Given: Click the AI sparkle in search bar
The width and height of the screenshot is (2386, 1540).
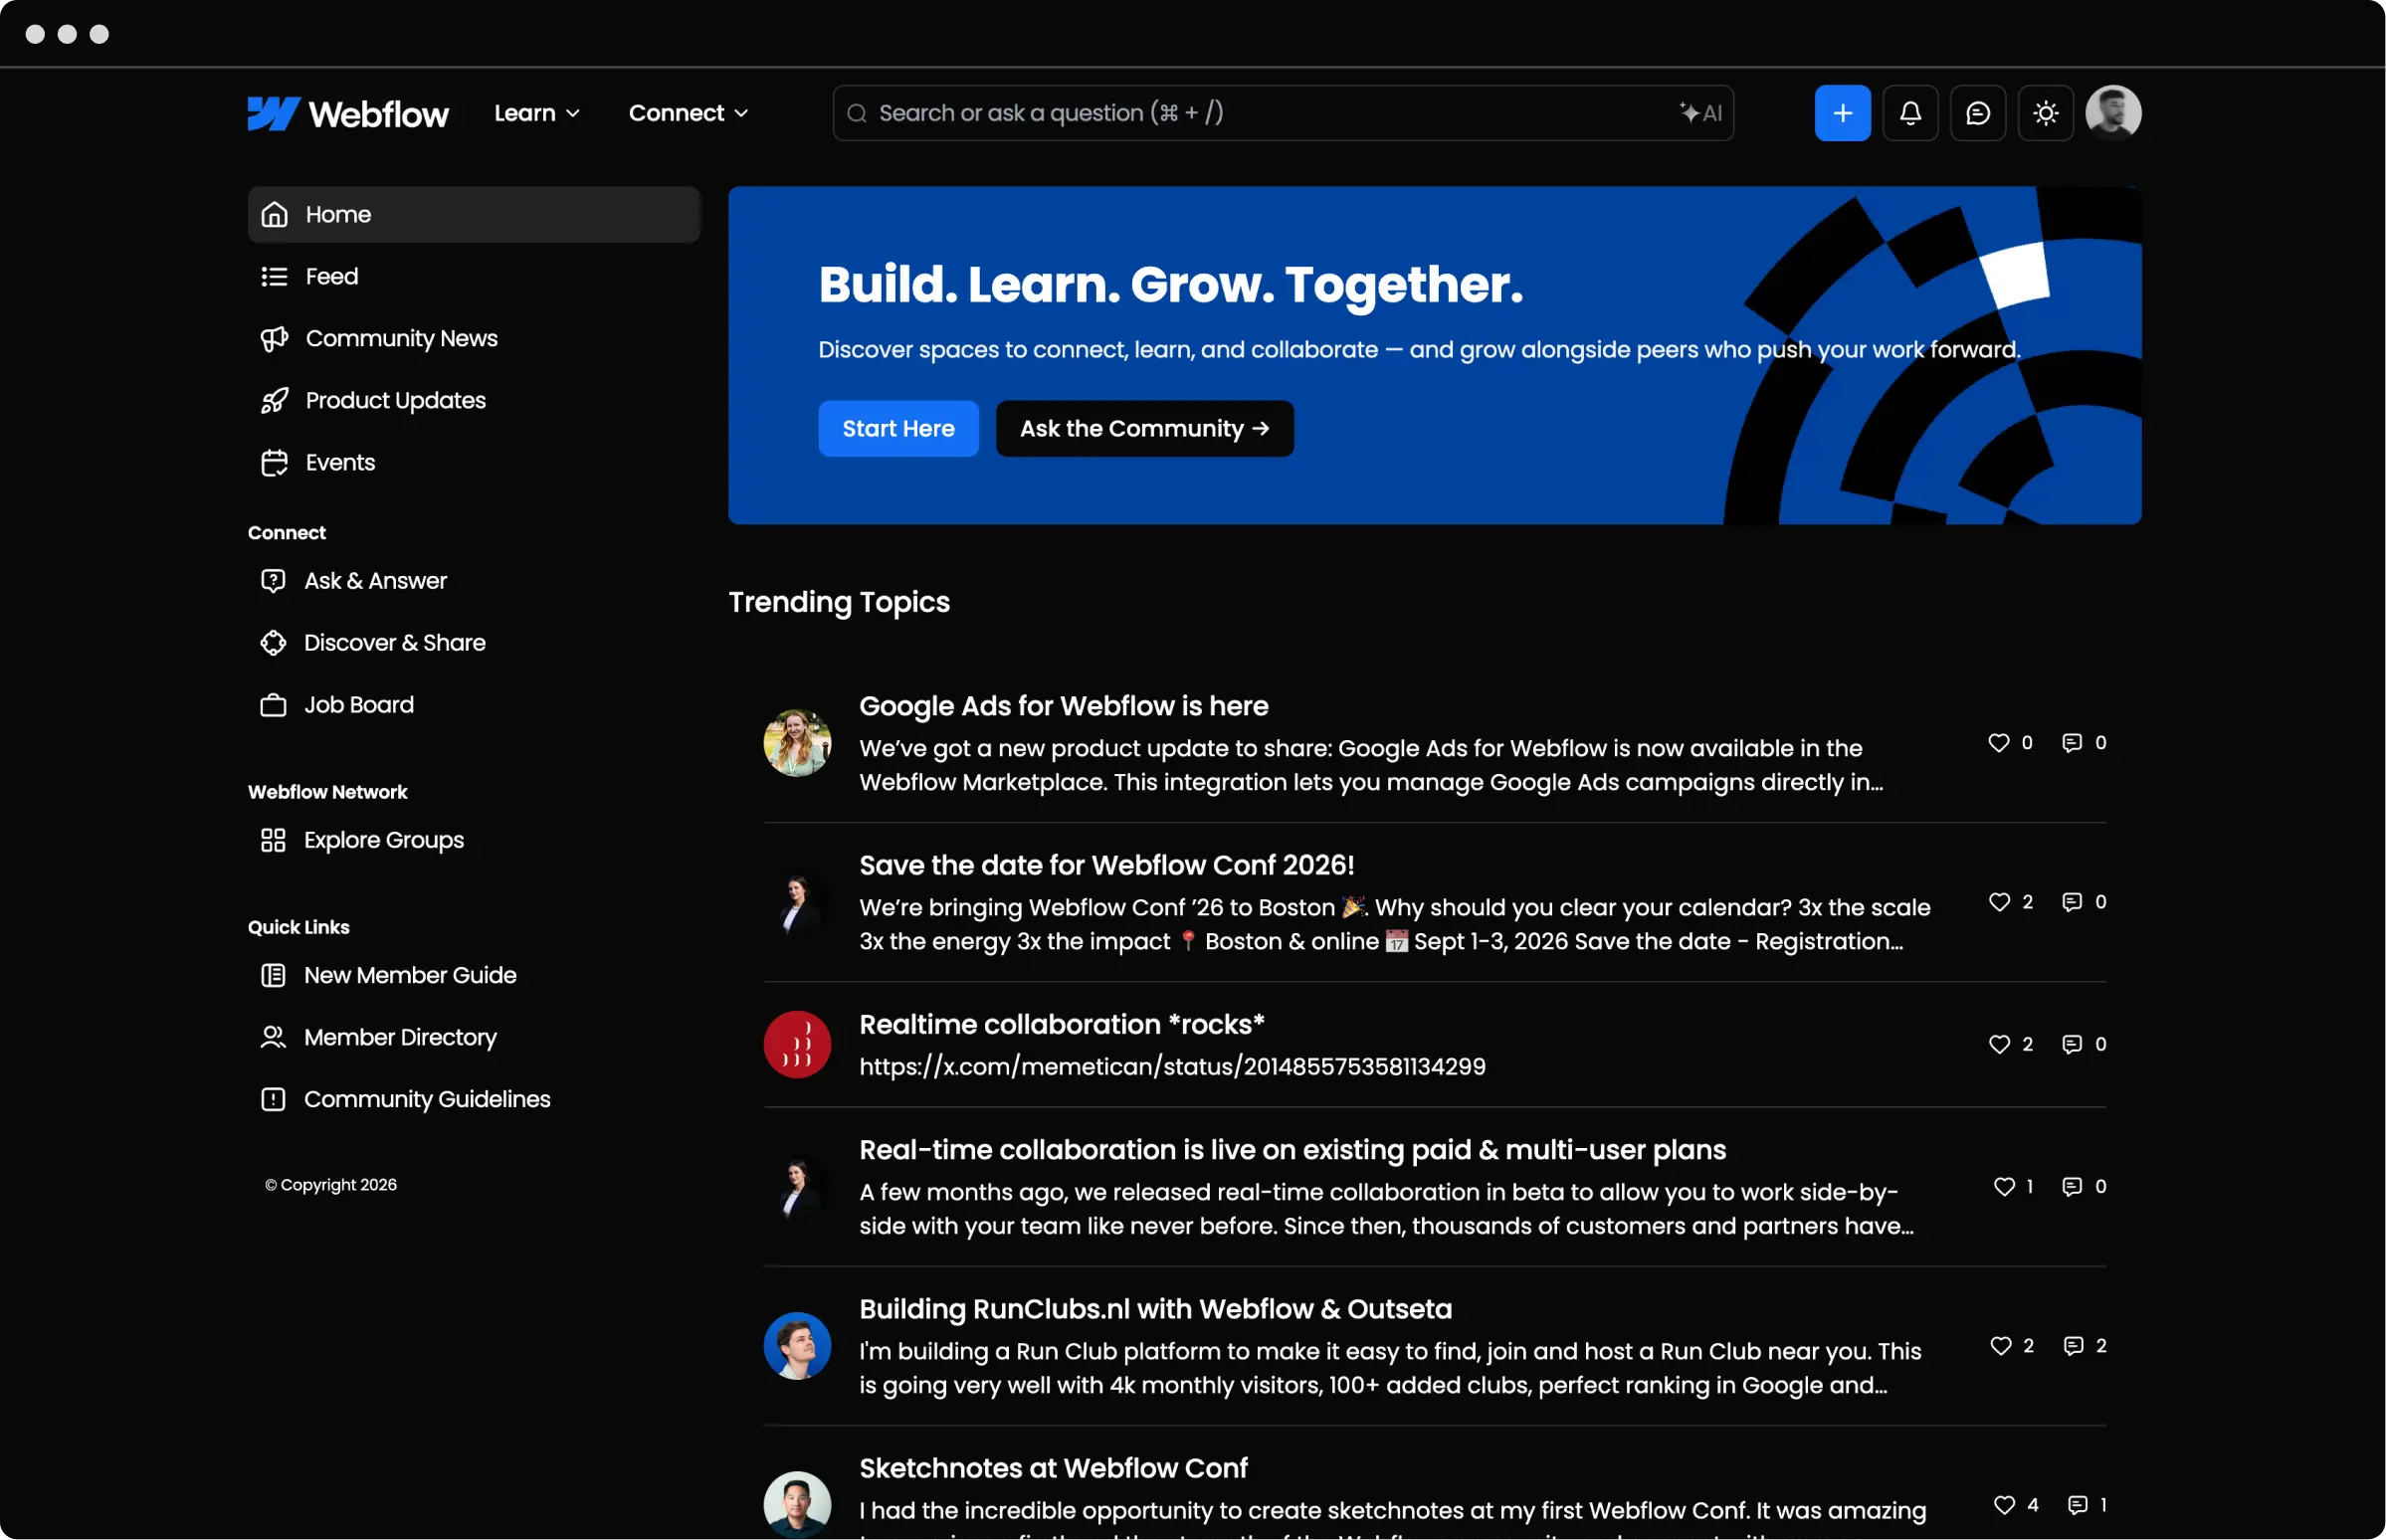Looking at the screenshot, I should [1700, 113].
